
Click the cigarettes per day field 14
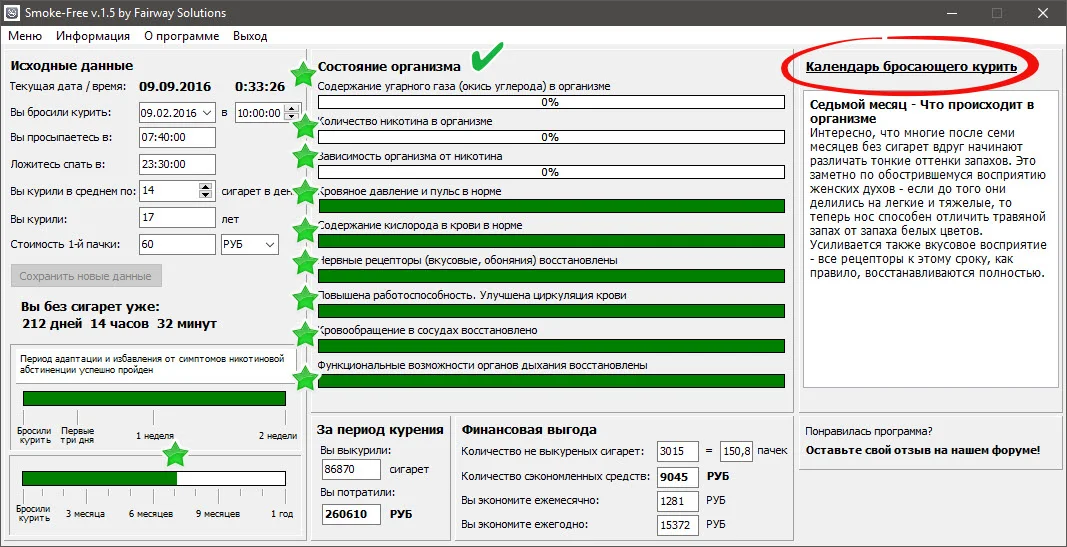[x=169, y=190]
